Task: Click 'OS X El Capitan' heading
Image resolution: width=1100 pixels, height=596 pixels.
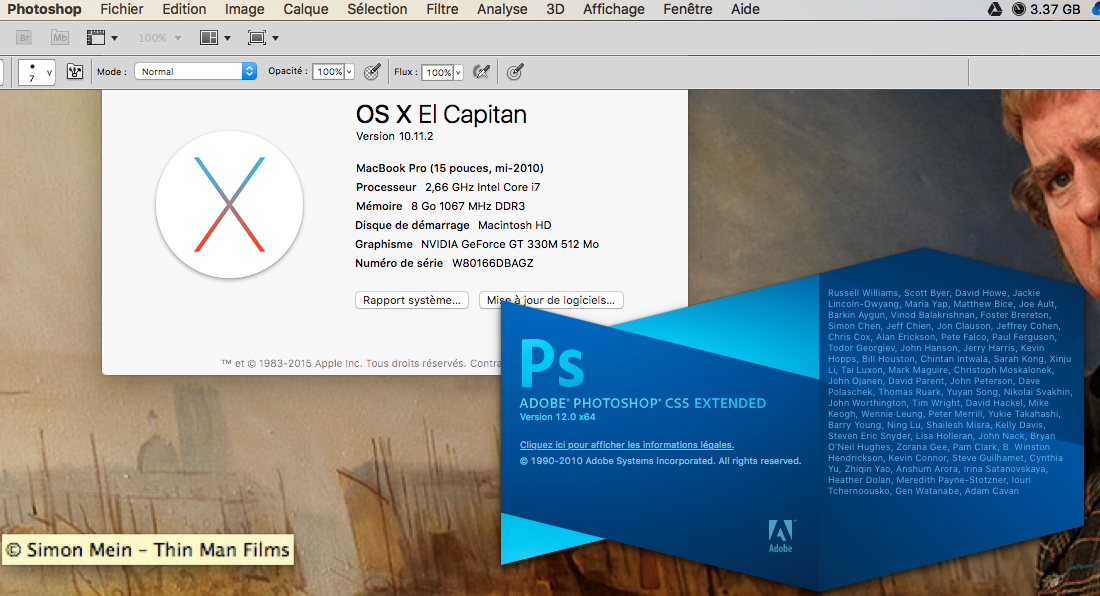Action: pos(441,114)
